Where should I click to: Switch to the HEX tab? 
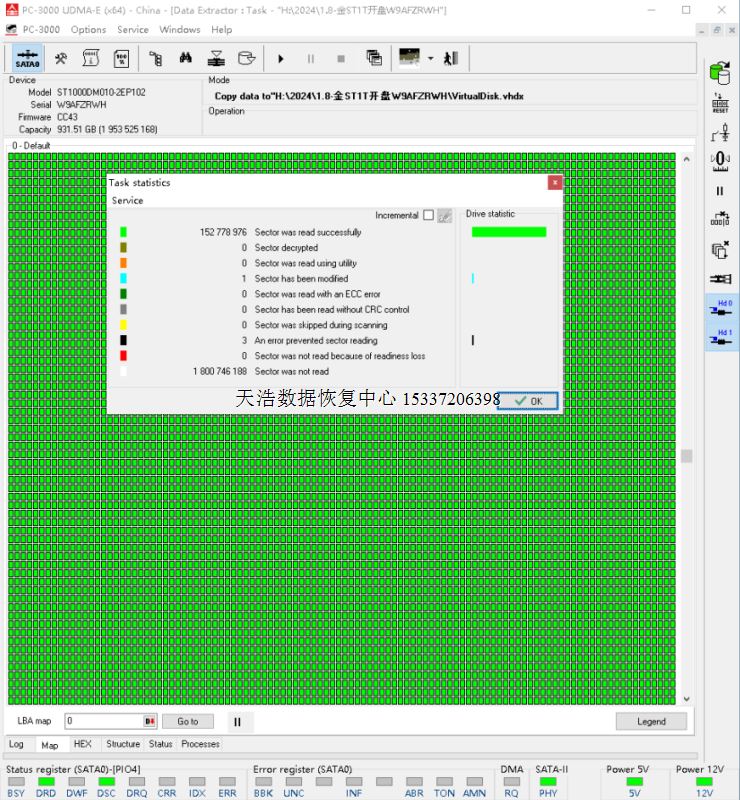[x=82, y=744]
